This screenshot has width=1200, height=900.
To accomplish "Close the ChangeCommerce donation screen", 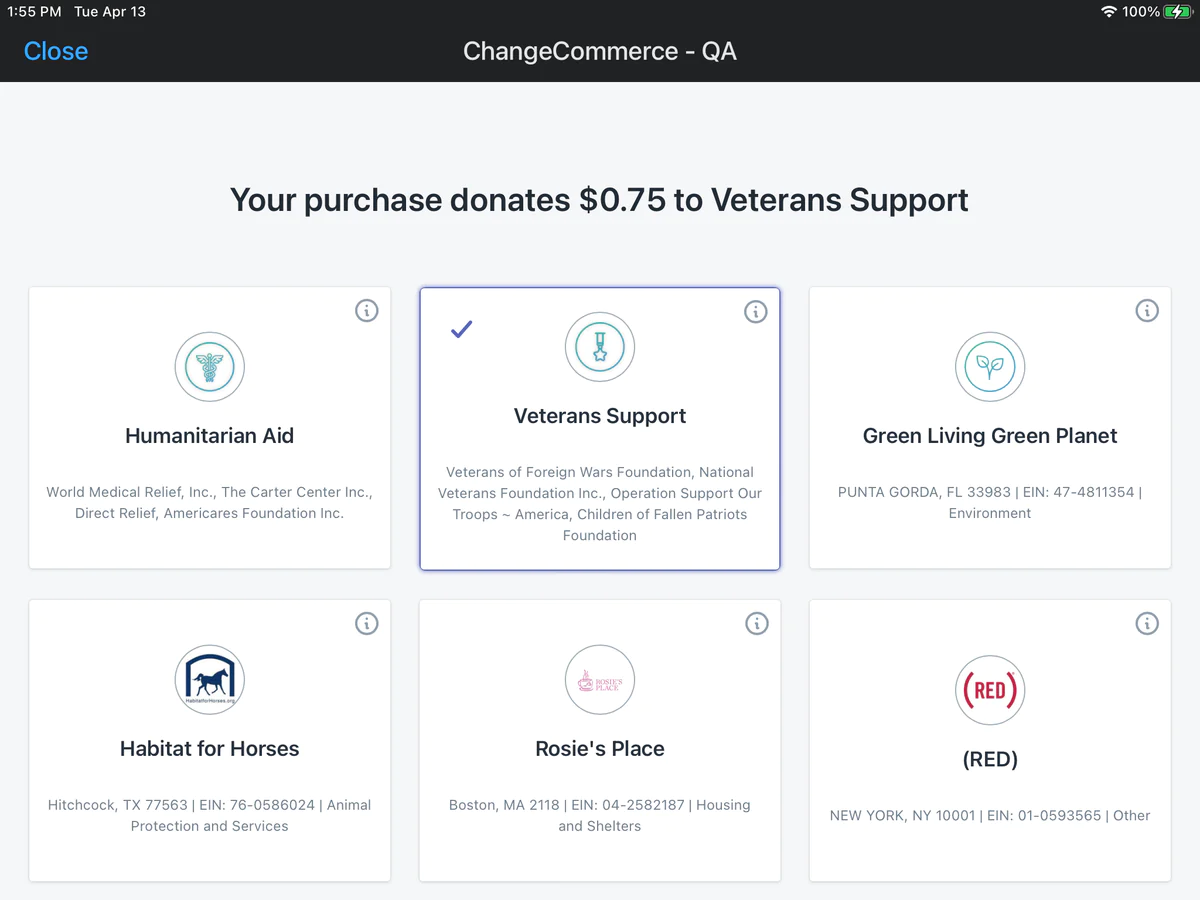I will (56, 51).
